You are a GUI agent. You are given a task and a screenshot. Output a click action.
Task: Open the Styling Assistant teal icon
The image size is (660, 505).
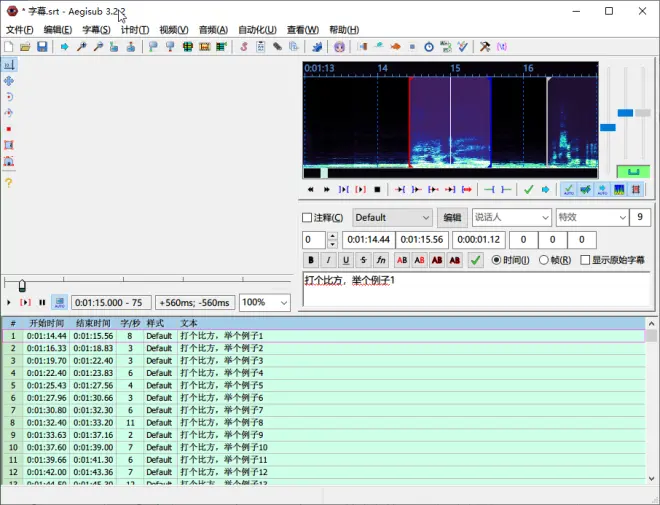379,47
